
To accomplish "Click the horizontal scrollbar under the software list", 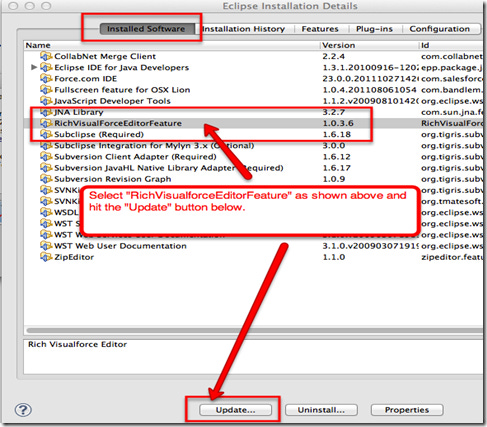I will point(255,331).
